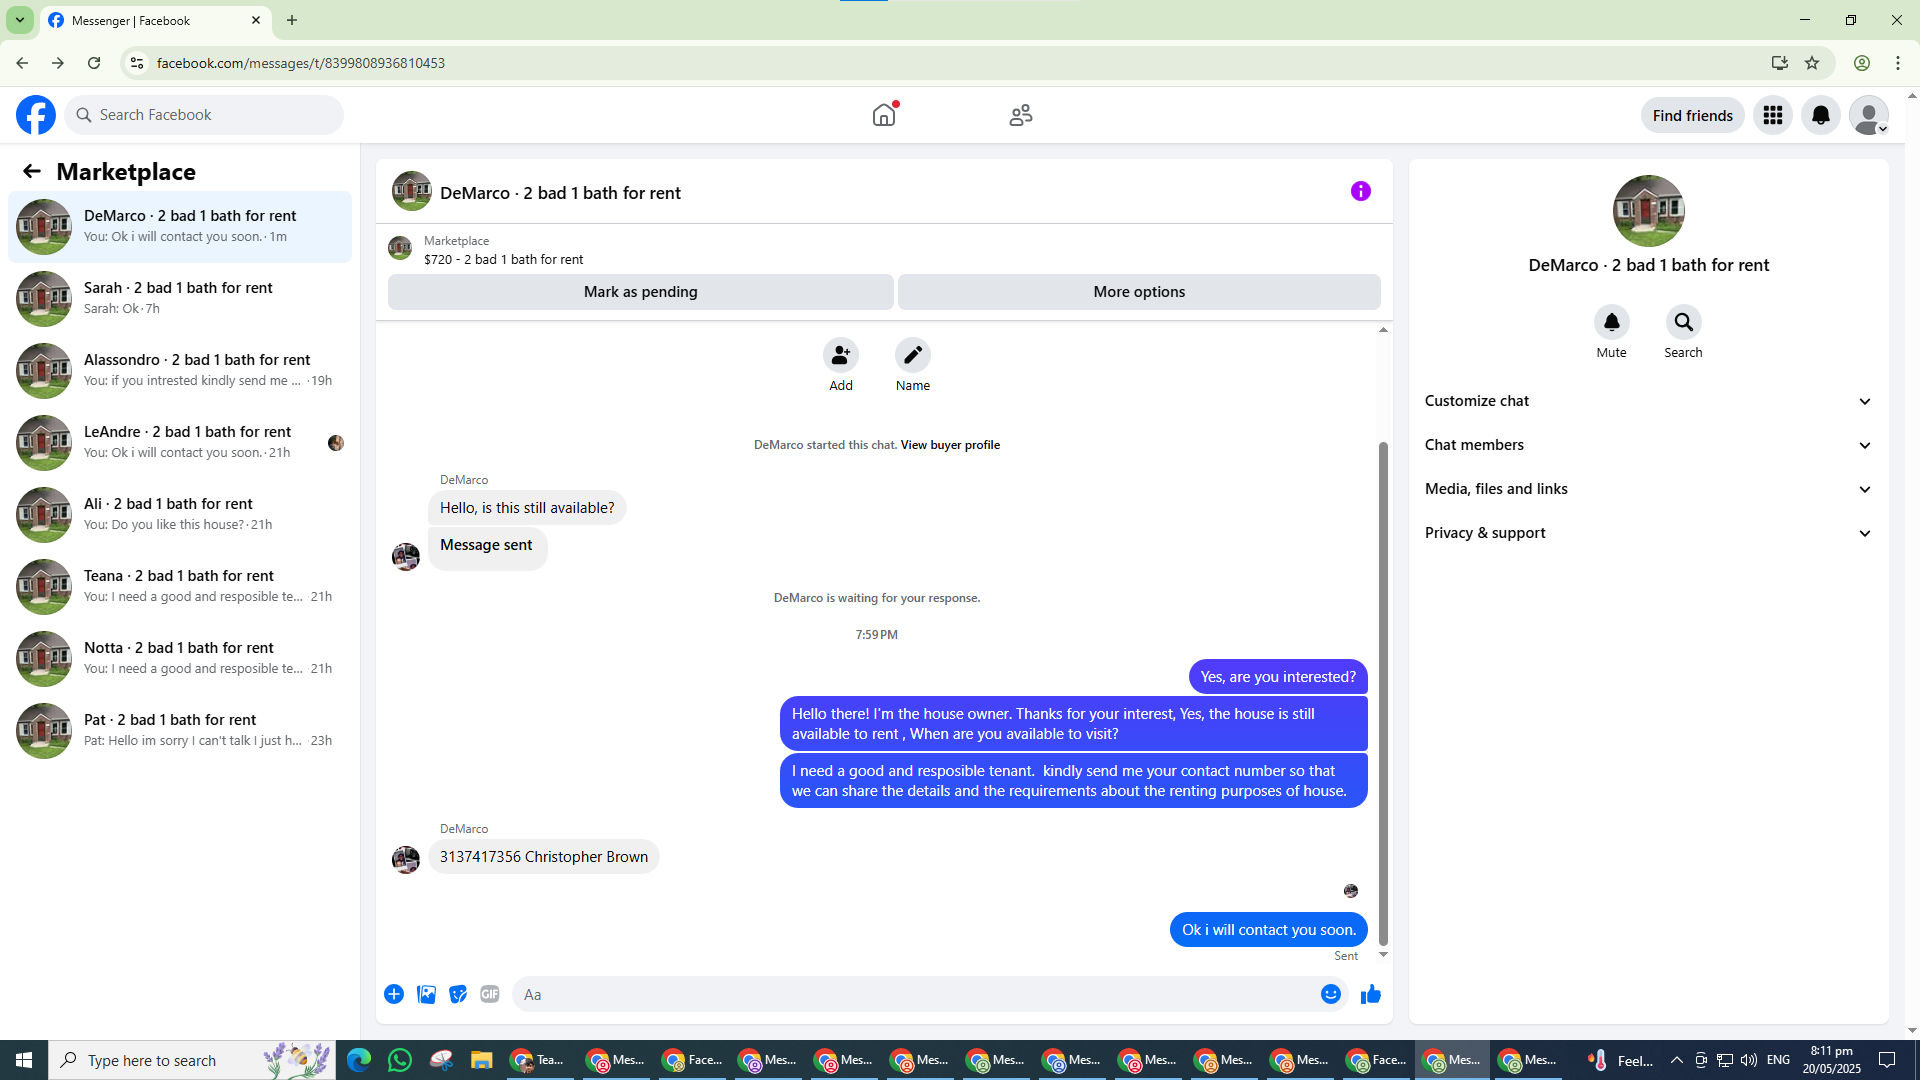The image size is (1920, 1080).
Task: Open the emoji picker
Action: pos(1330,994)
